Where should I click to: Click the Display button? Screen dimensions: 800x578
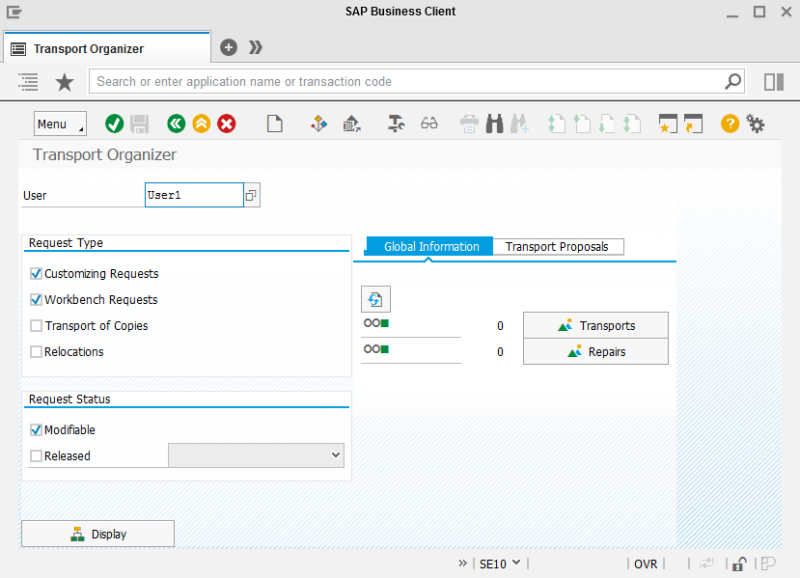(x=98, y=534)
